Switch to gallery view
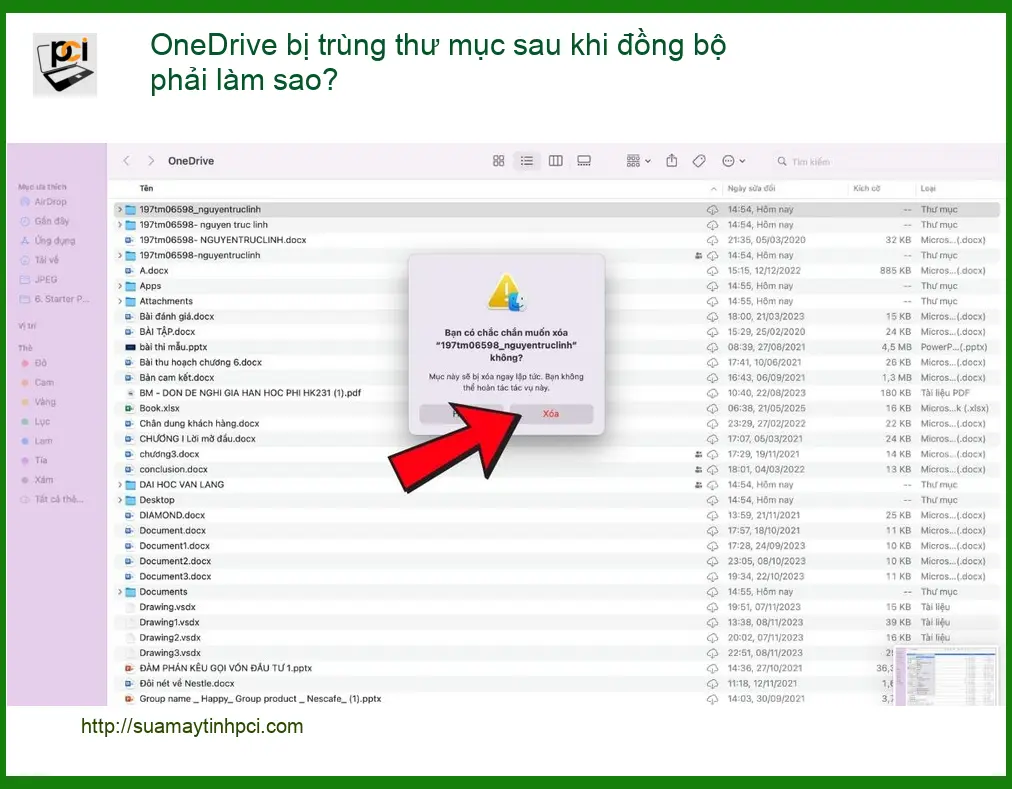 coord(584,161)
